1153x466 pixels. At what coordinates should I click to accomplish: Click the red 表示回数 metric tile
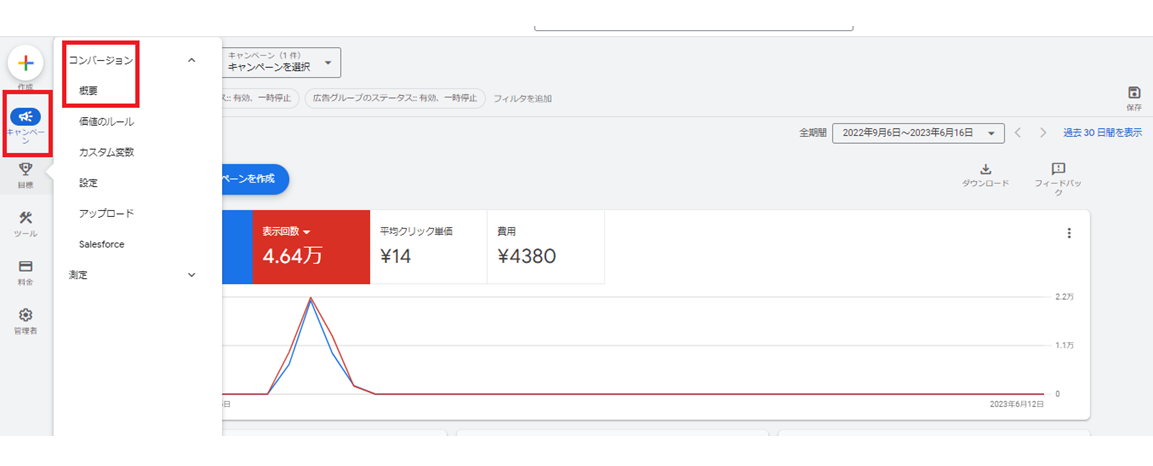click(x=310, y=247)
